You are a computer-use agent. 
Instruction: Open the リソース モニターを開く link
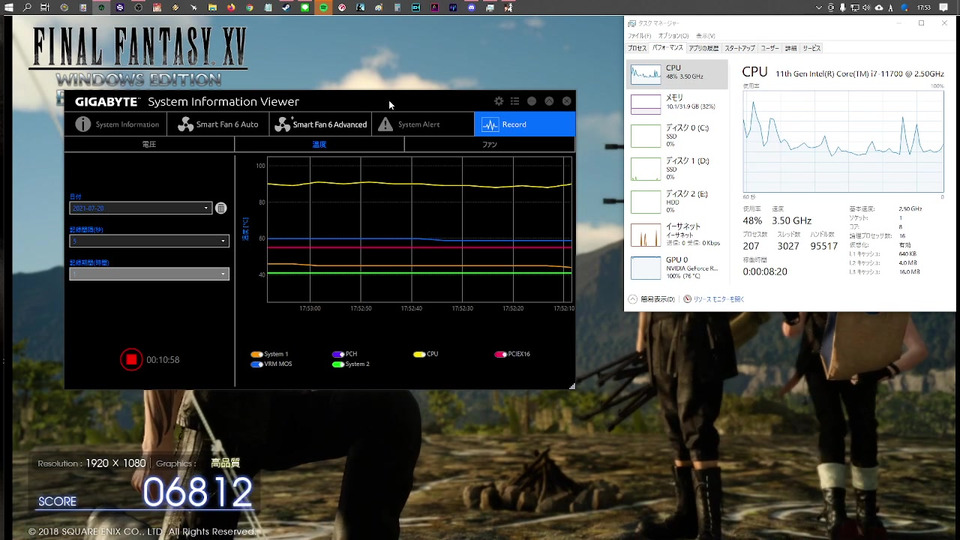pos(718,299)
